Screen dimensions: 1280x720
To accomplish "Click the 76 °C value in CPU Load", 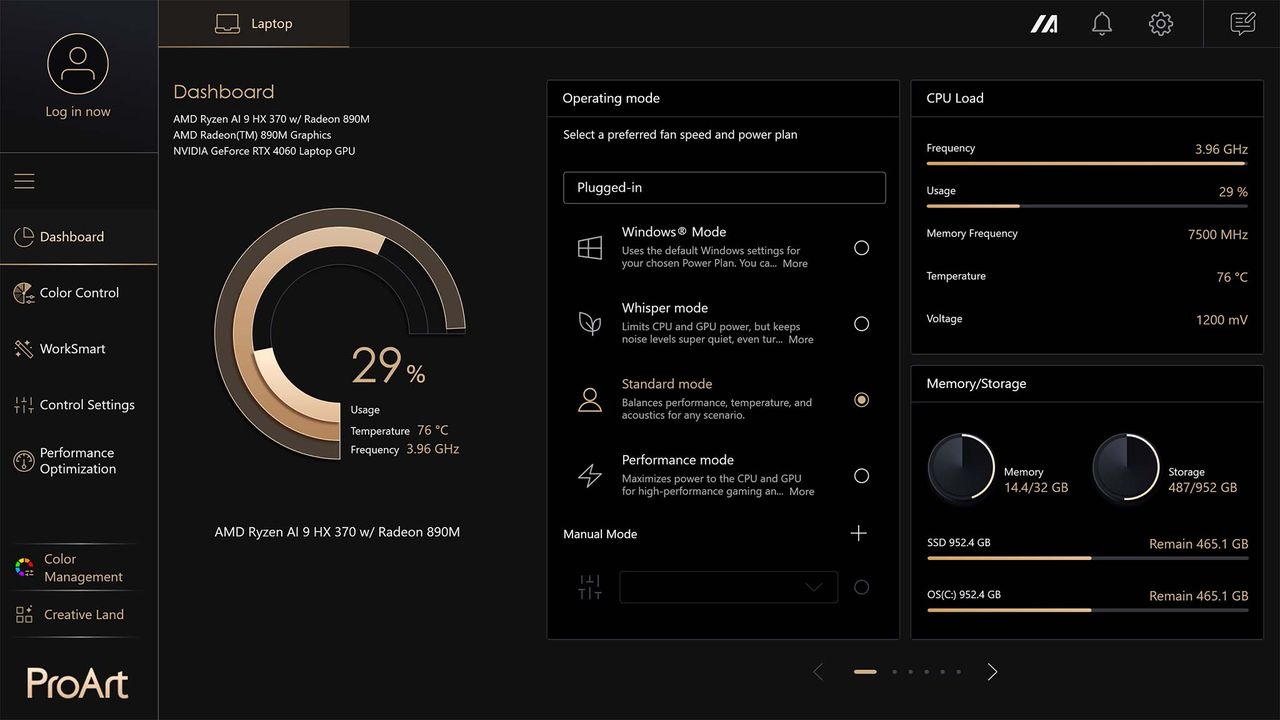I will tap(1232, 277).
